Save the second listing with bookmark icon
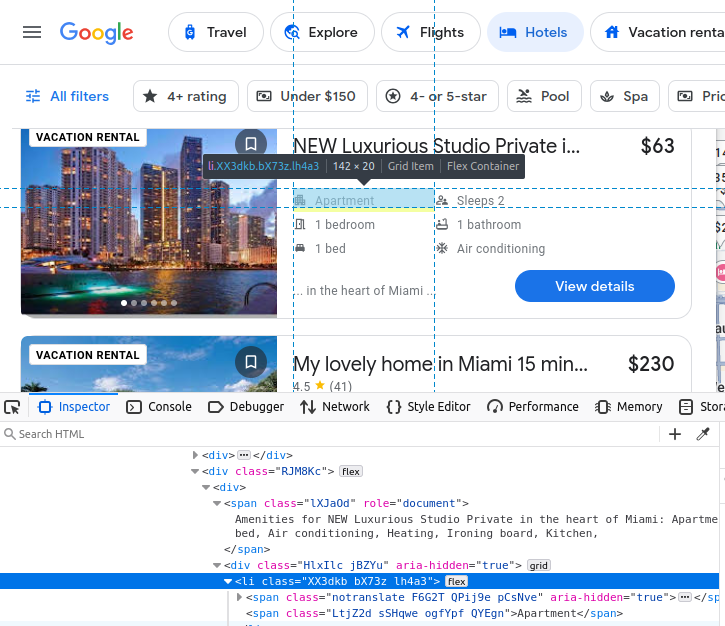The width and height of the screenshot is (725, 626). pos(251,362)
